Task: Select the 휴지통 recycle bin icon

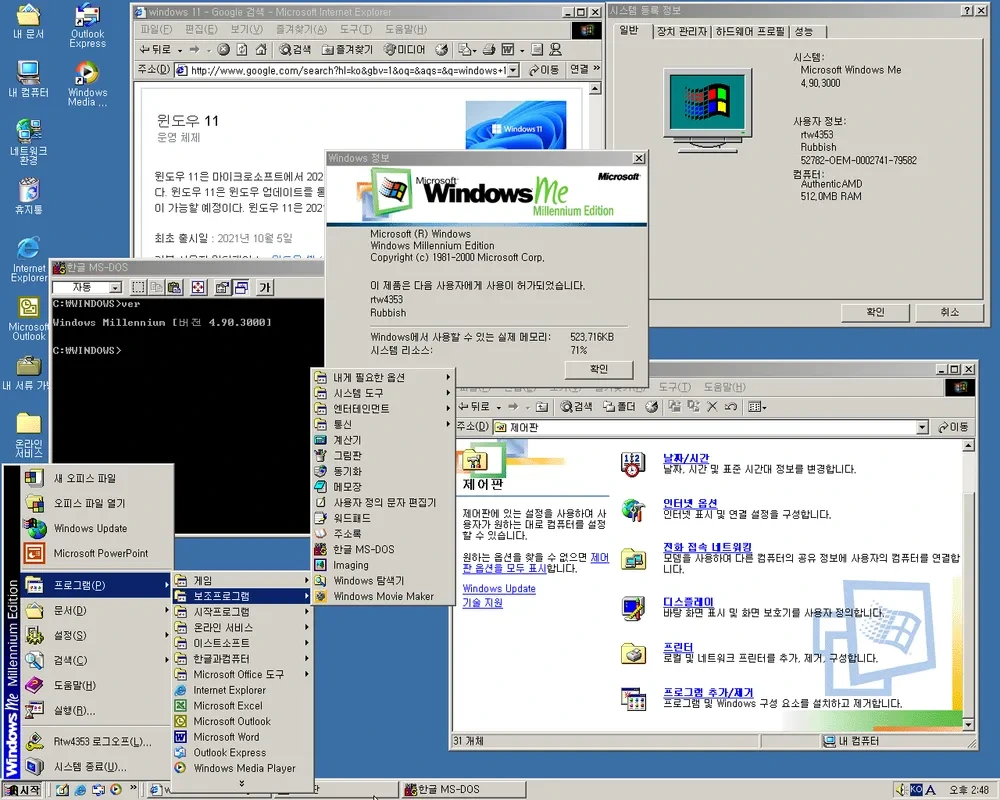Action: [29, 196]
